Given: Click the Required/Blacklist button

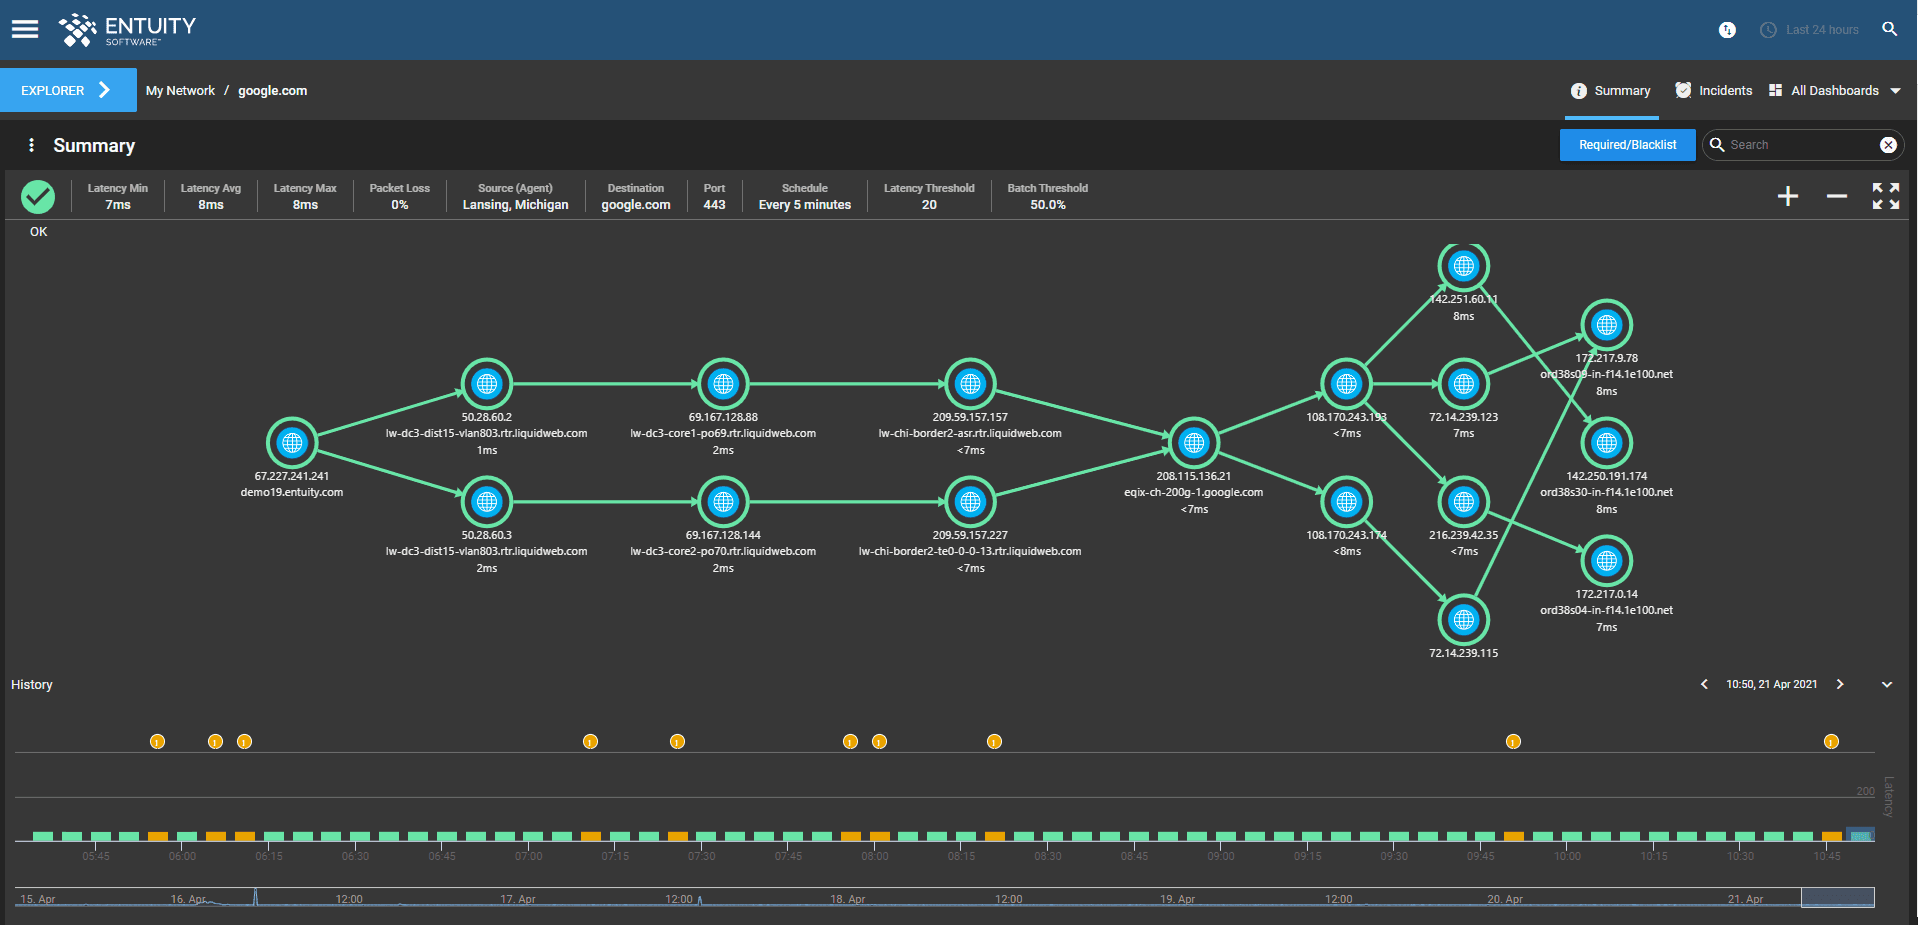Looking at the screenshot, I should click(1627, 145).
